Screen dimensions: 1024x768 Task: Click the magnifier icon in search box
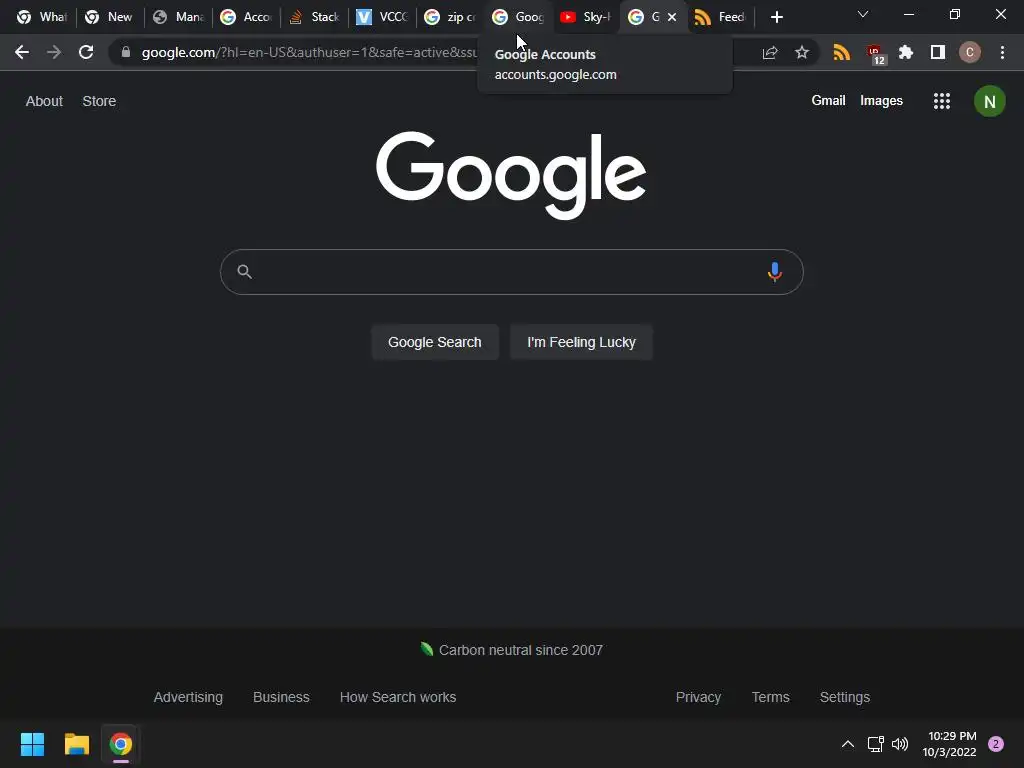244,272
